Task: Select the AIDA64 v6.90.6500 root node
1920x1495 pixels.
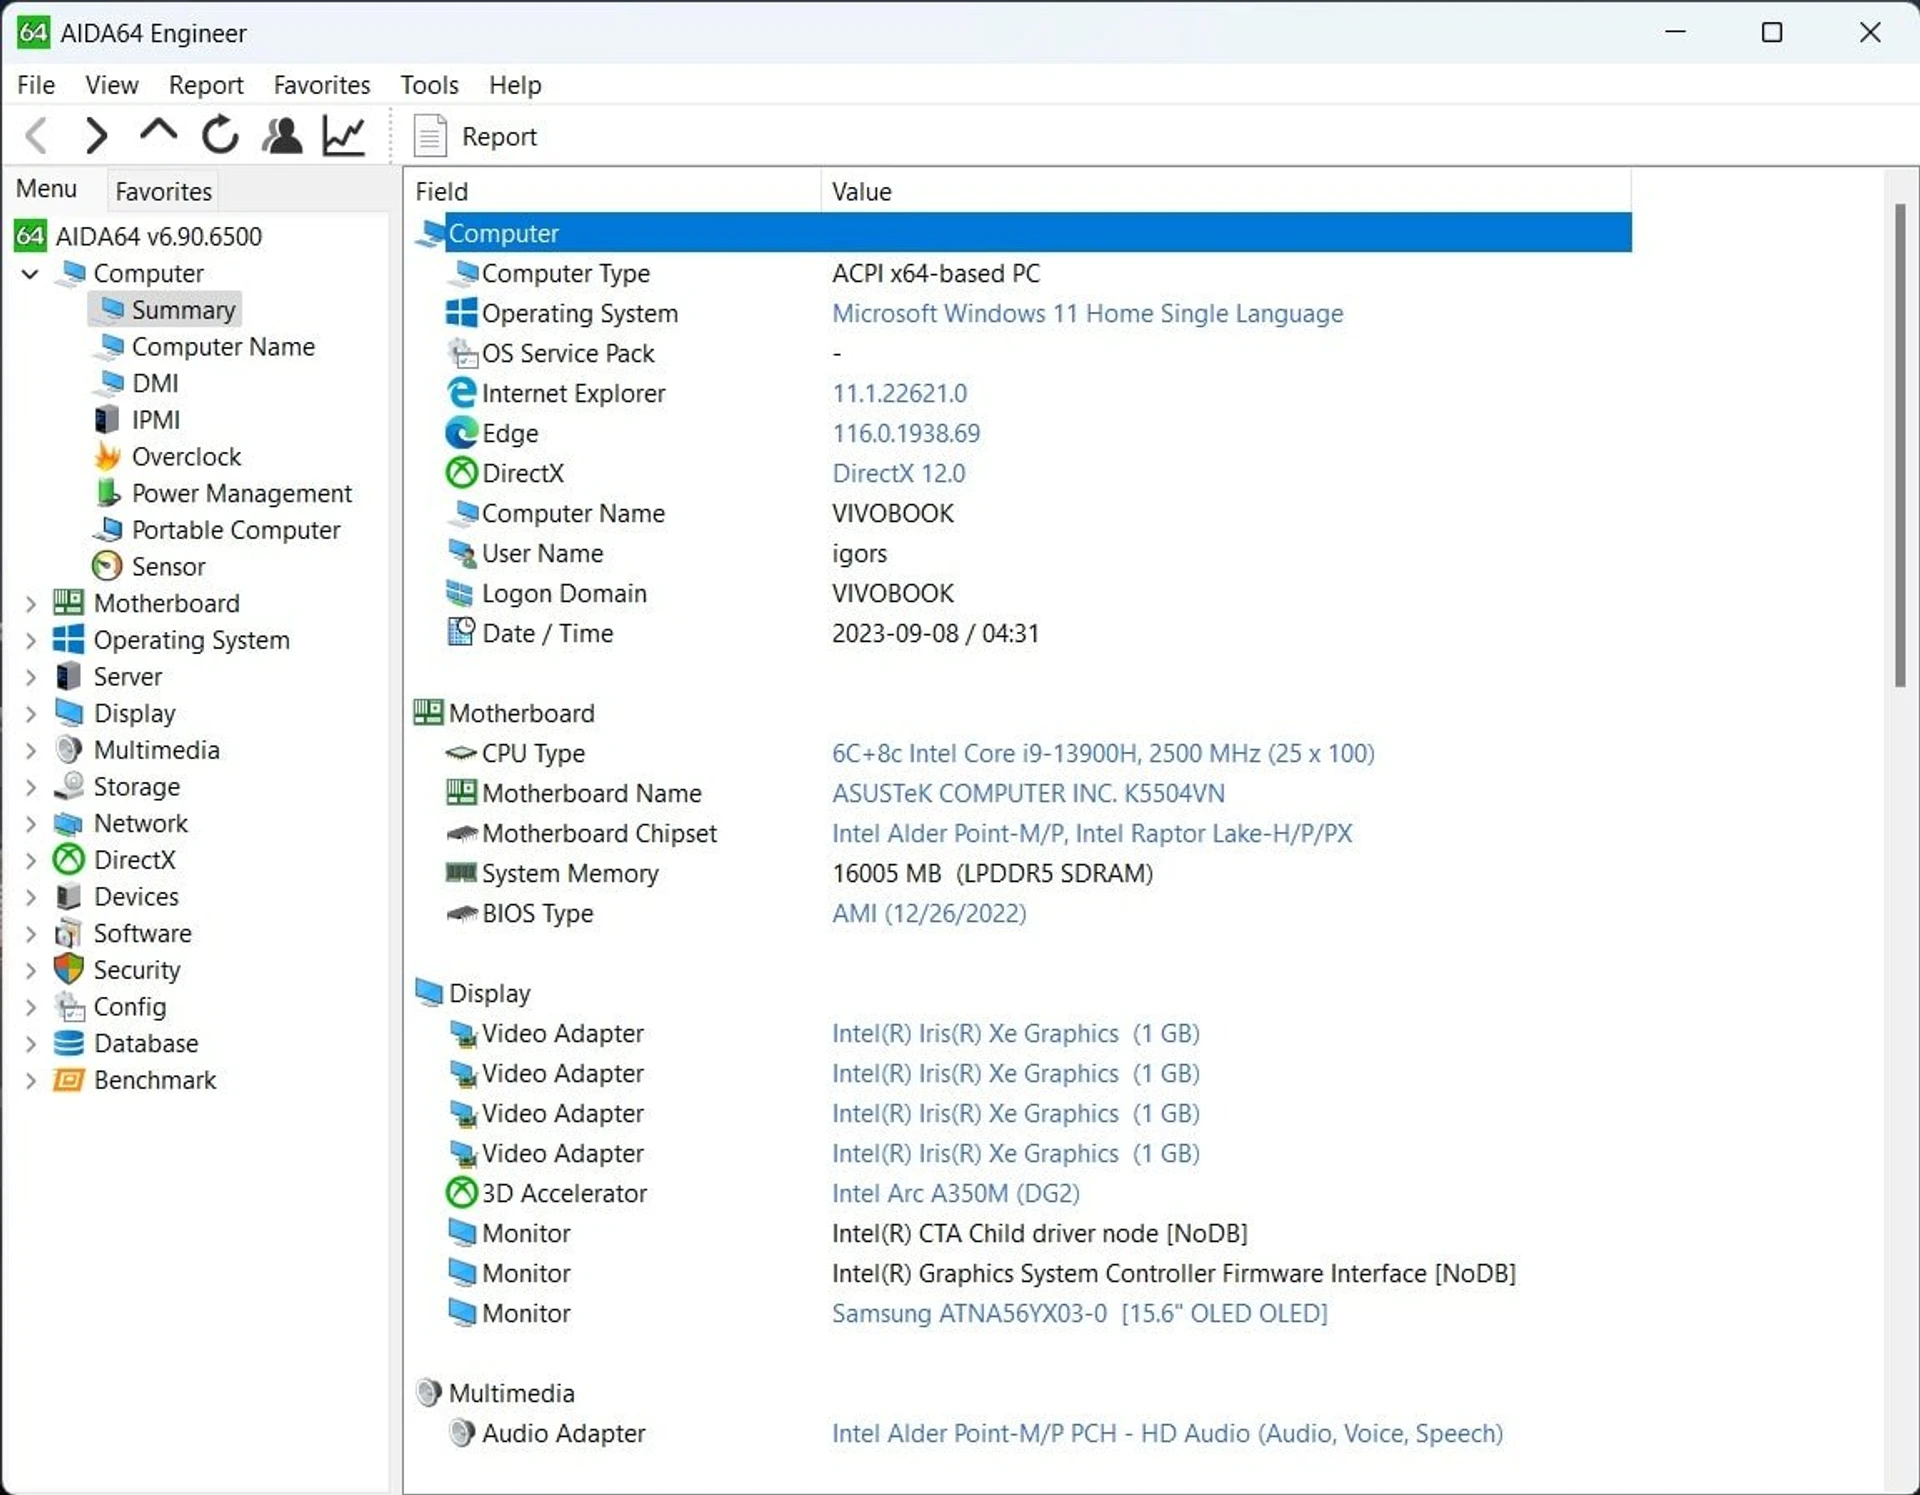Action: click(x=157, y=236)
